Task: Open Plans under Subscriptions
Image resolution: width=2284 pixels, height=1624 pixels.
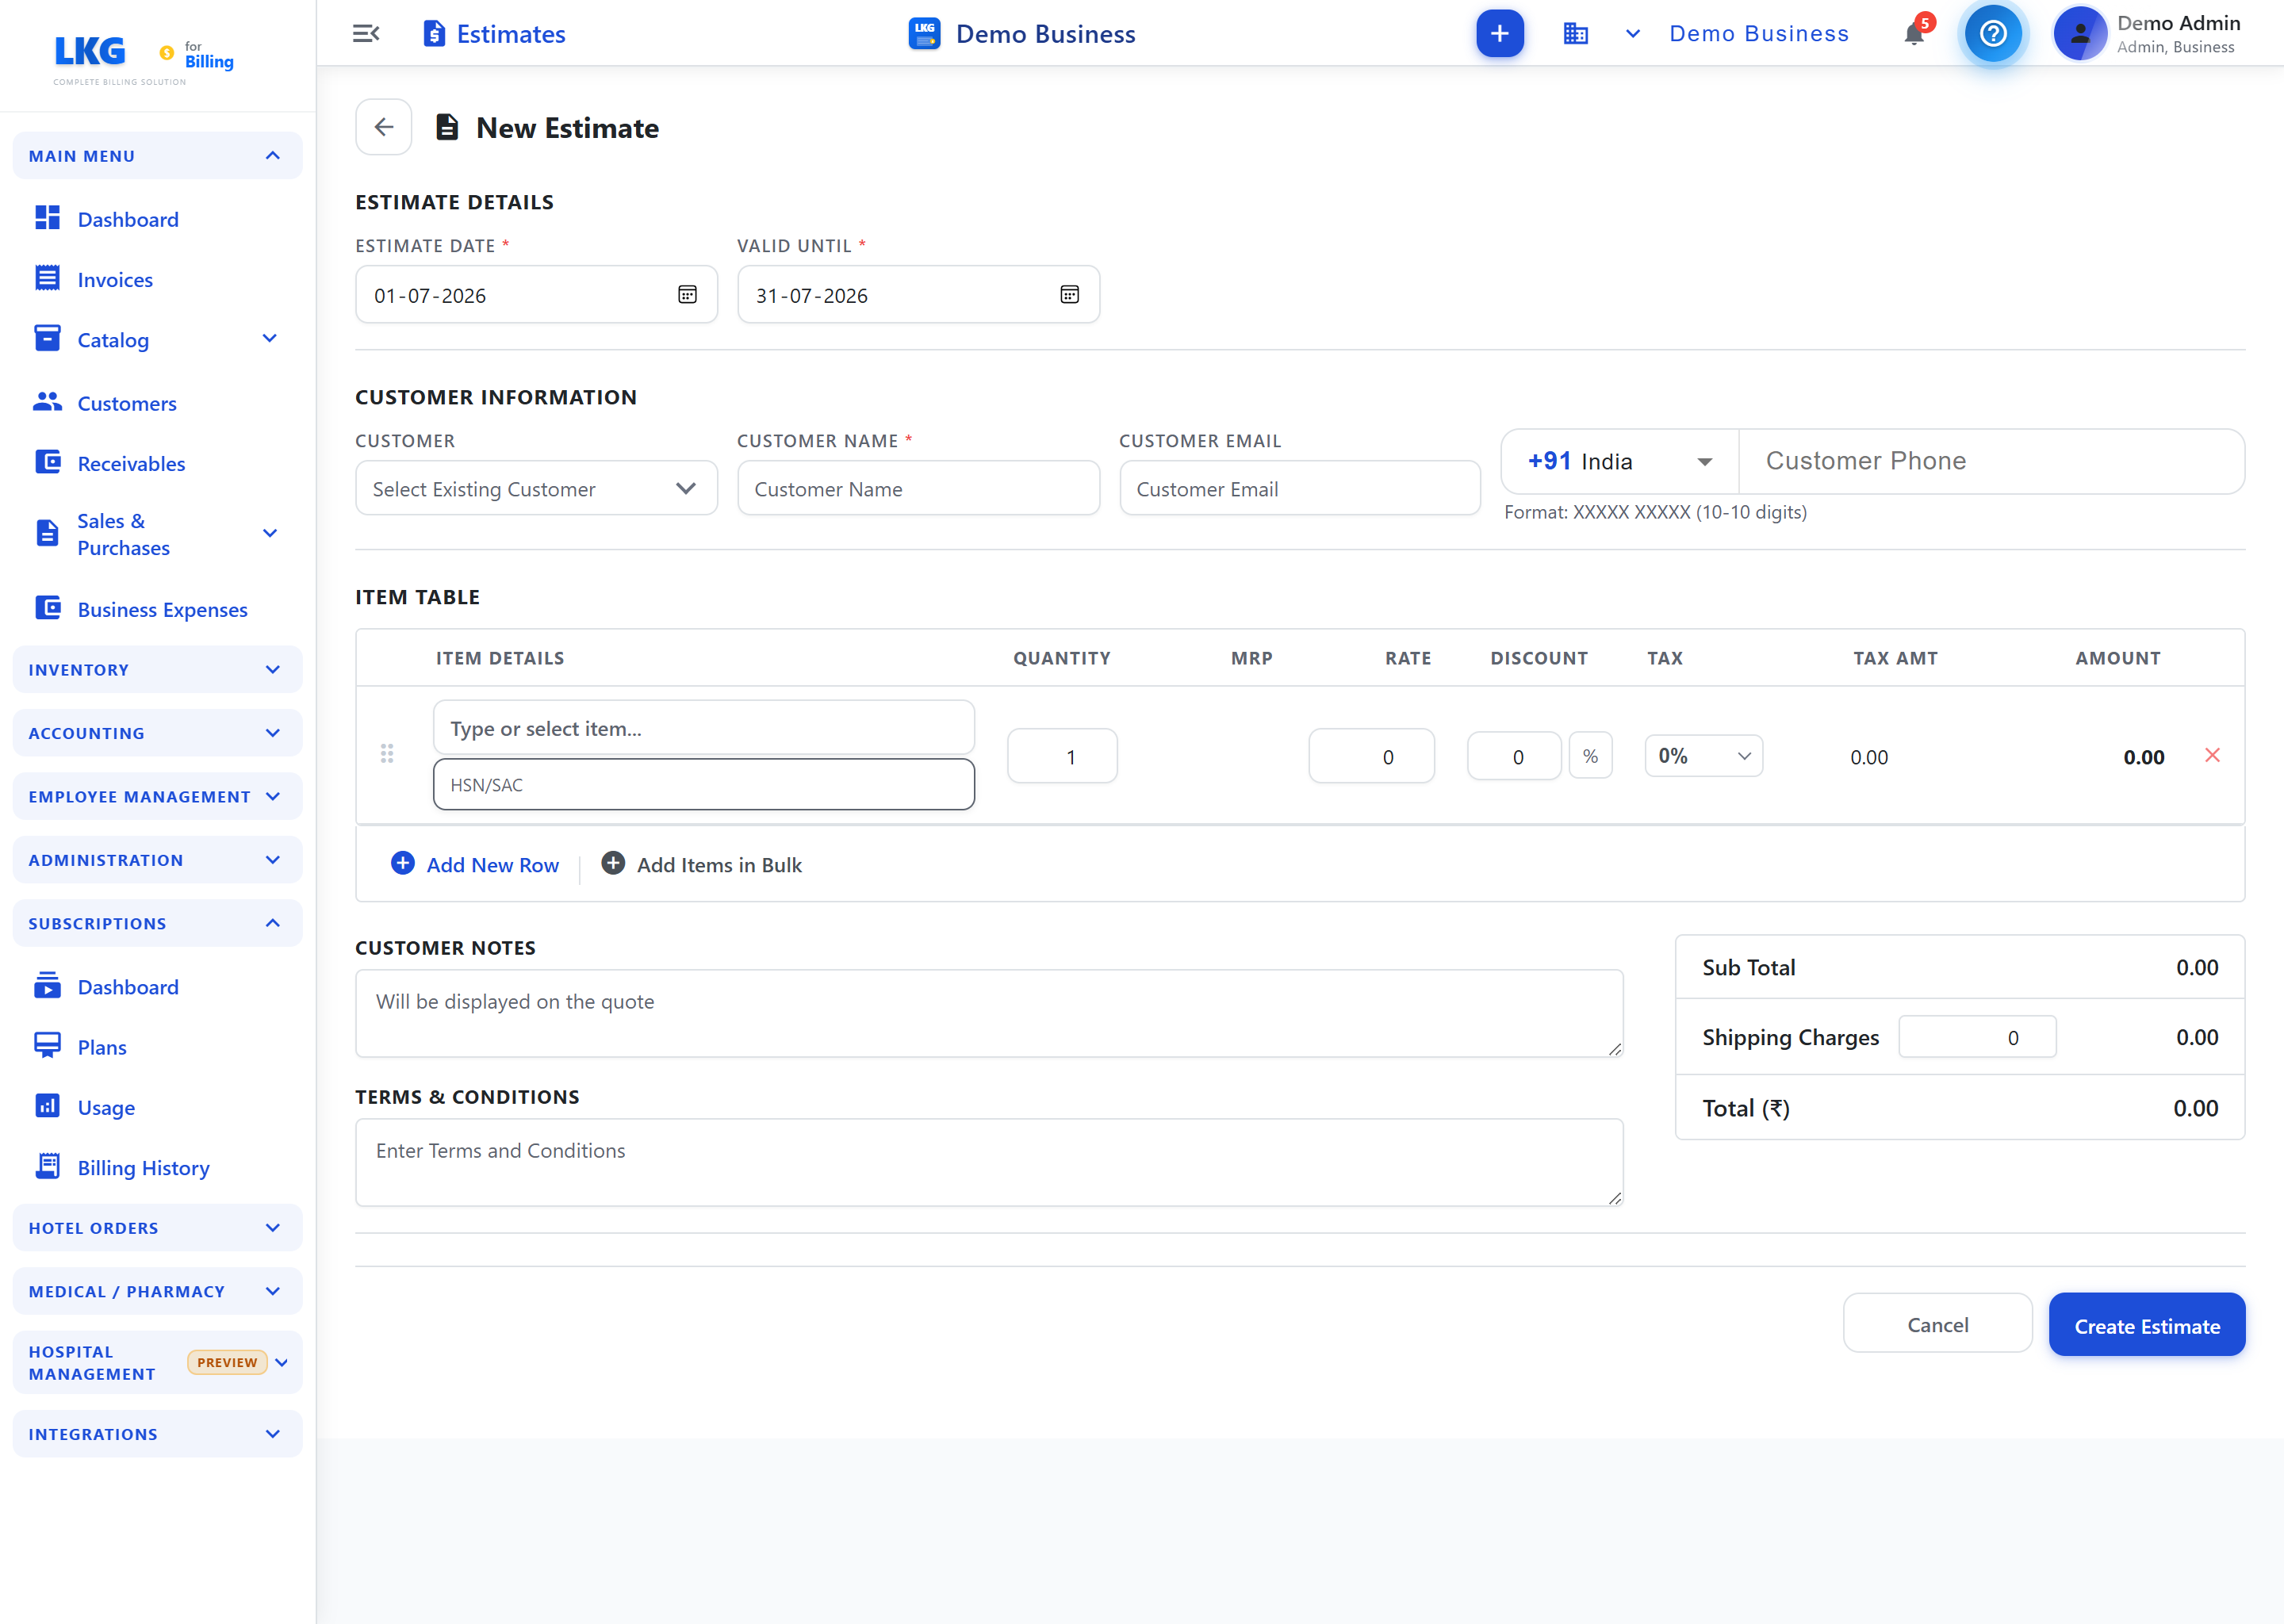Action: 102,1047
